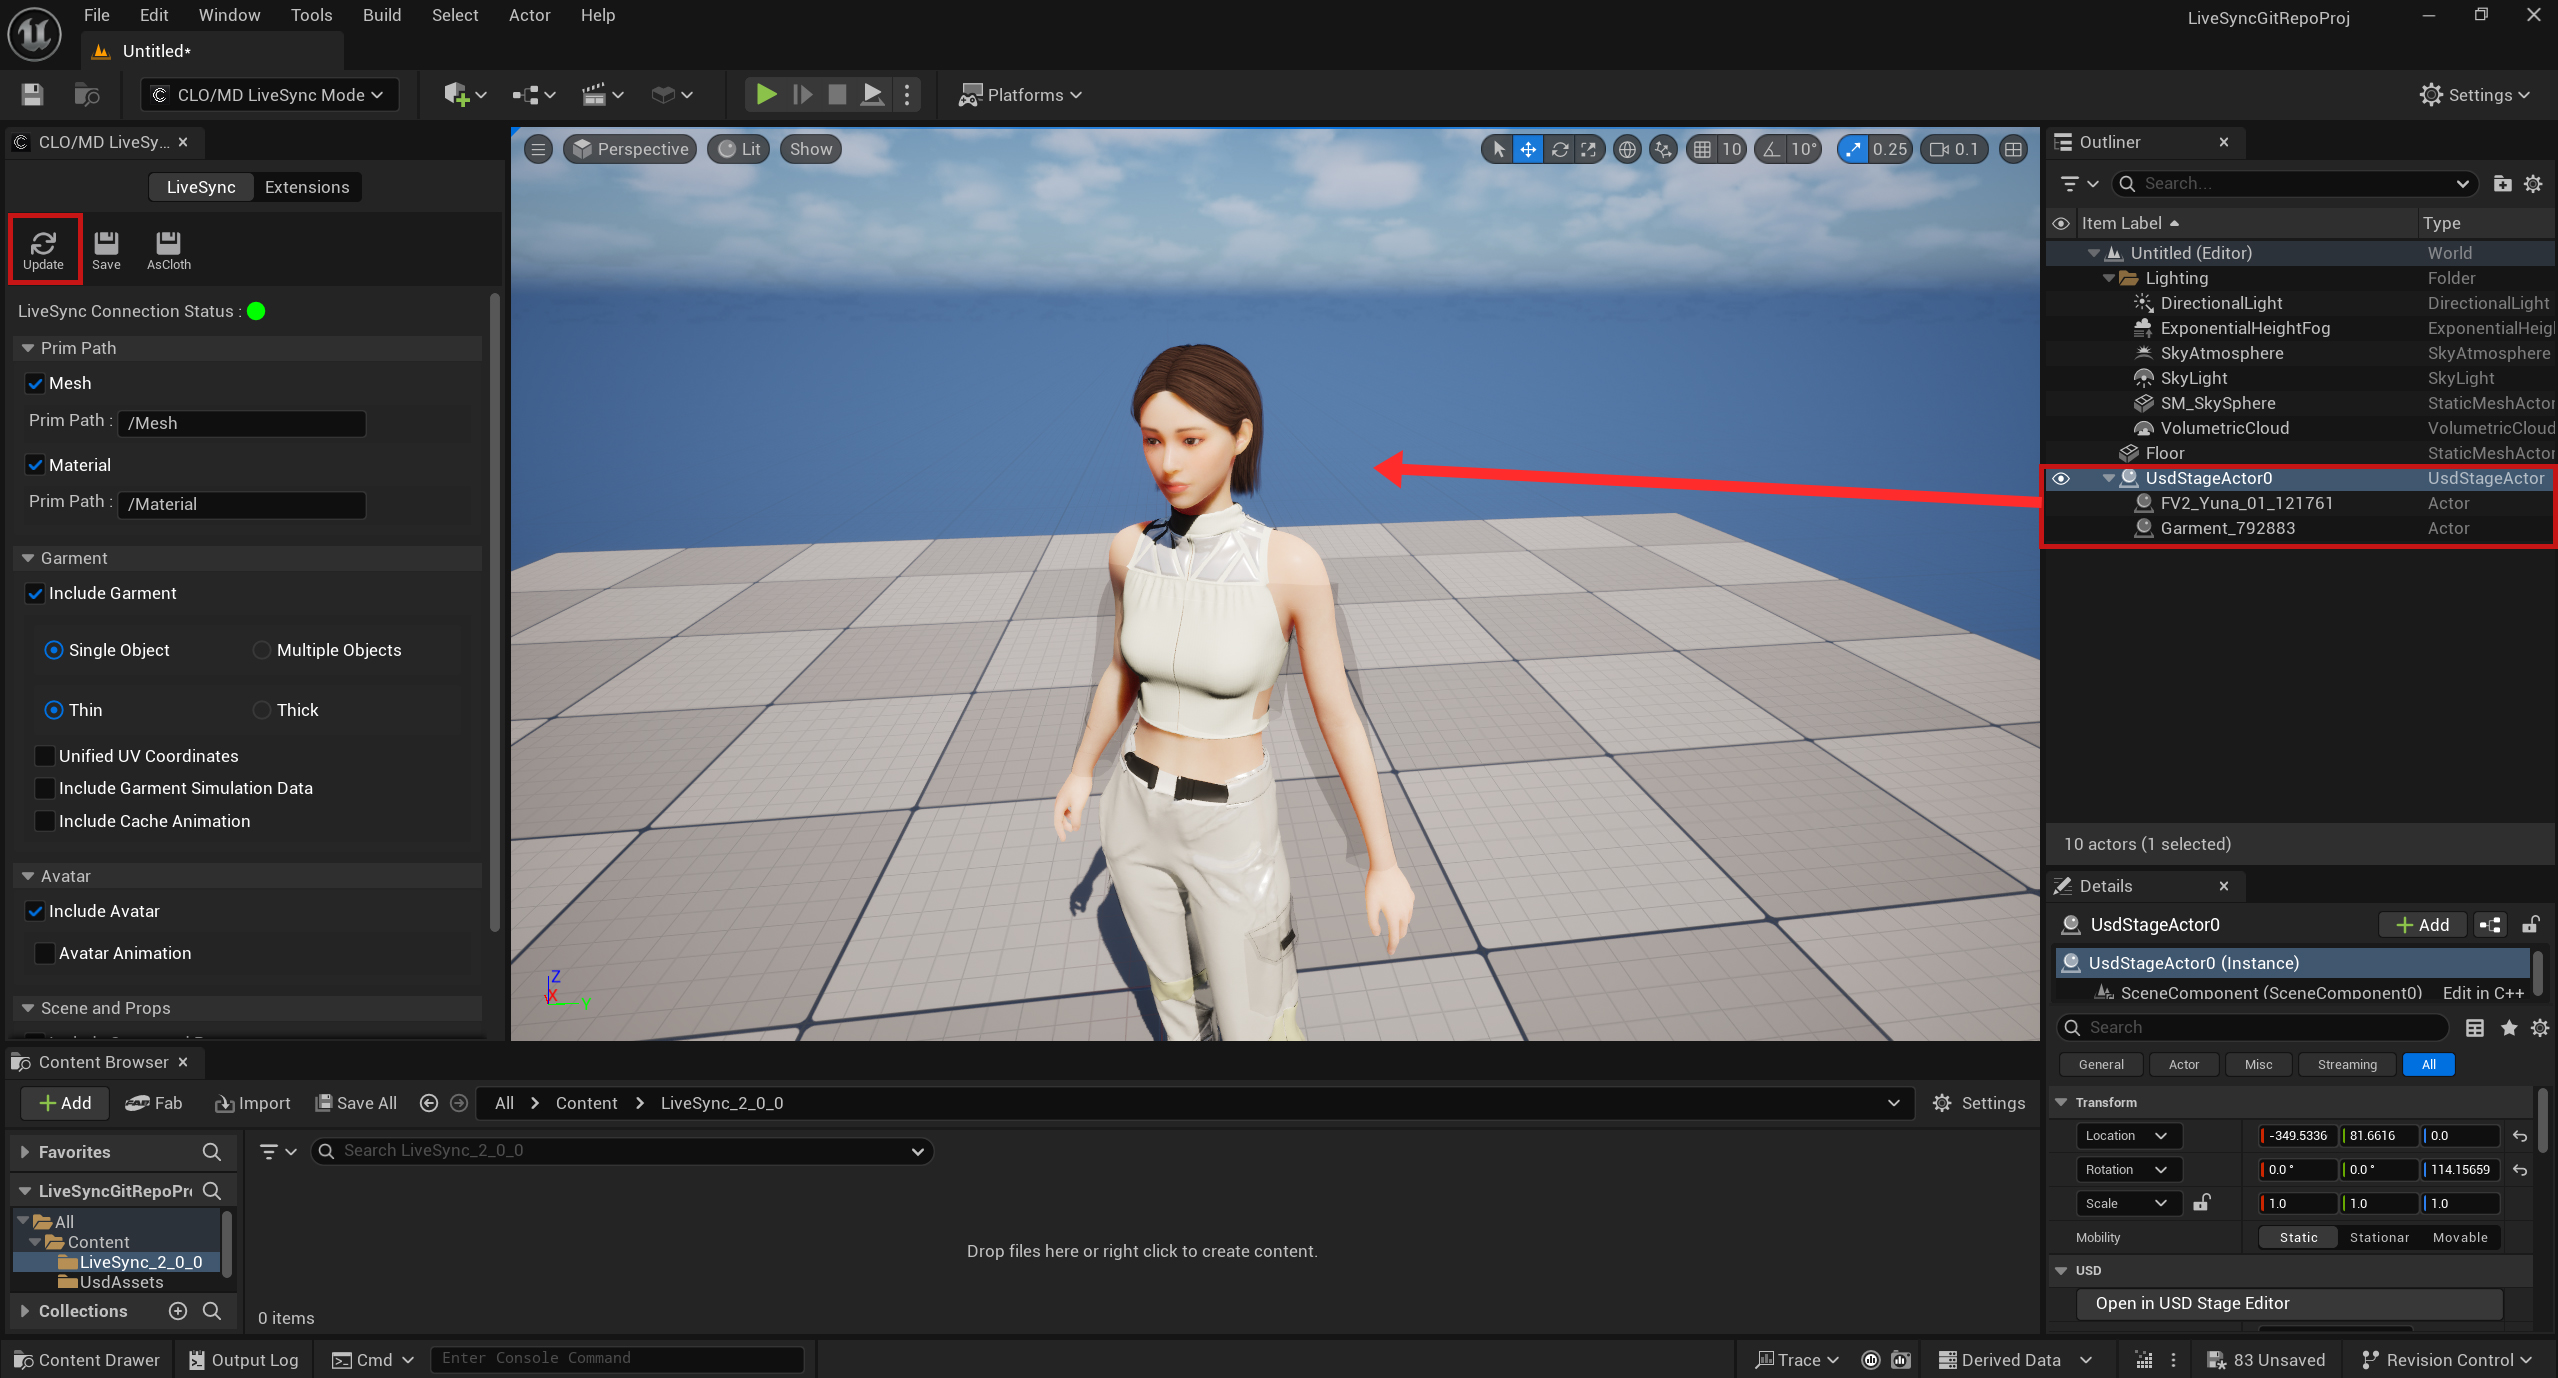Click the LiveSync Save icon

[x=106, y=250]
